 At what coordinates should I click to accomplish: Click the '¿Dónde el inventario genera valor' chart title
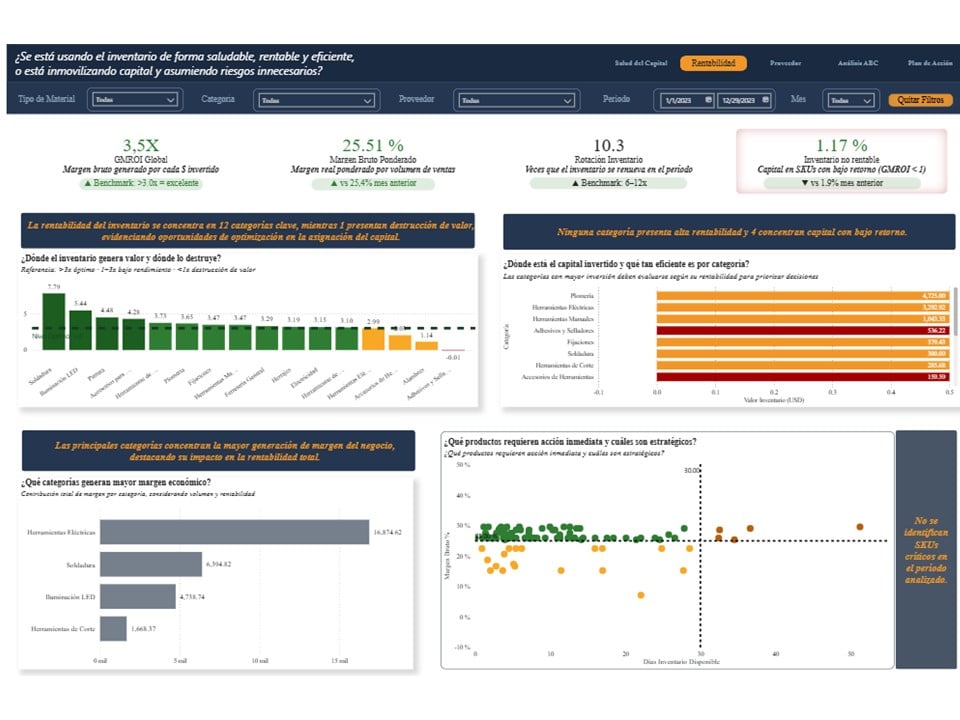pos(121,258)
